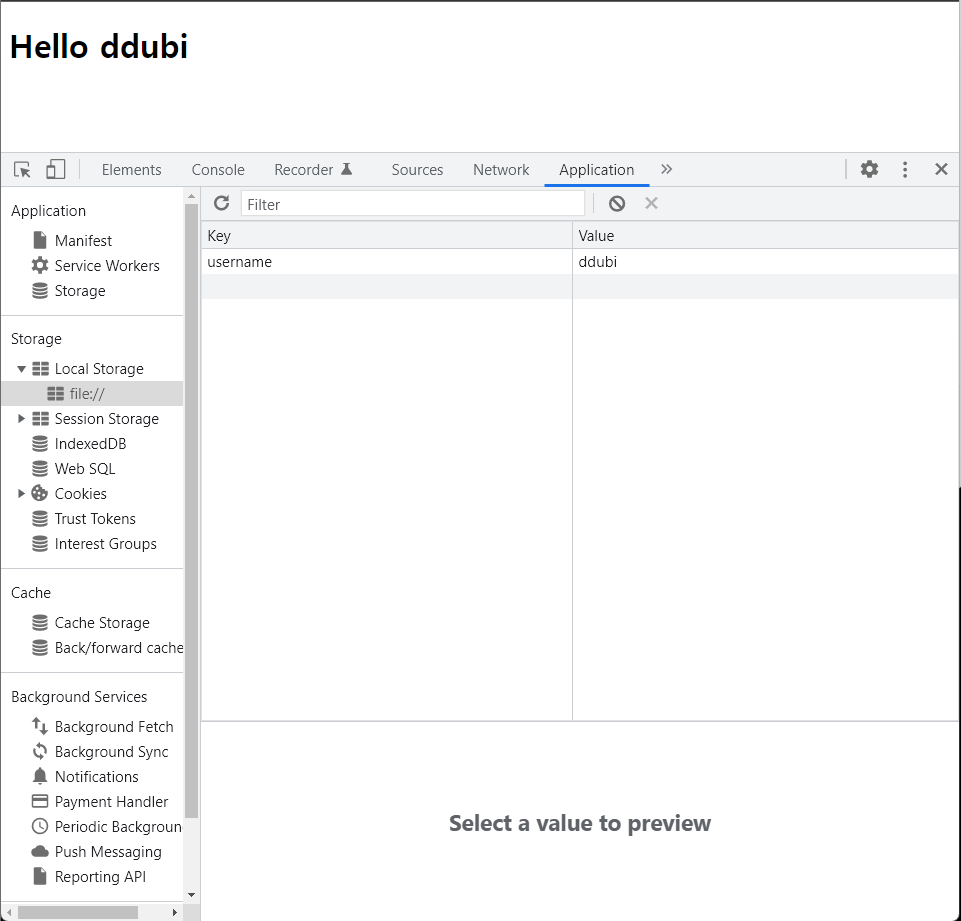This screenshot has height=921, width=961.
Task: Activate the inspect element picker icon
Action: pyautogui.click(x=23, y=169)
